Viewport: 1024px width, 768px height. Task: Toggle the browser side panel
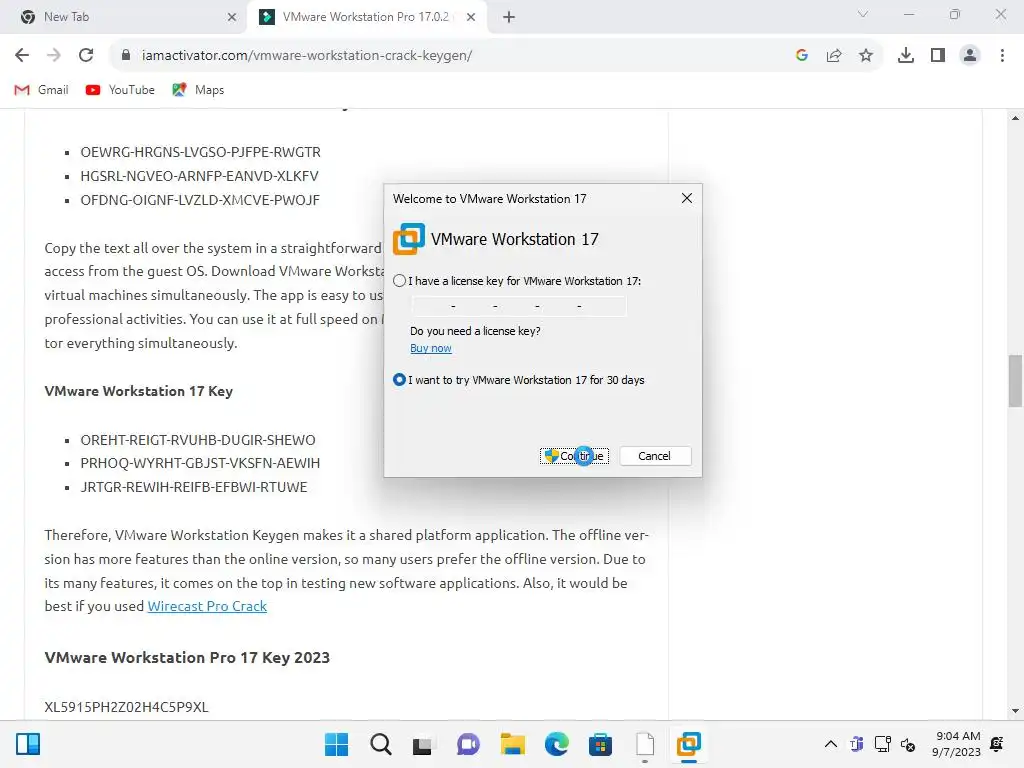coord(938,56)
